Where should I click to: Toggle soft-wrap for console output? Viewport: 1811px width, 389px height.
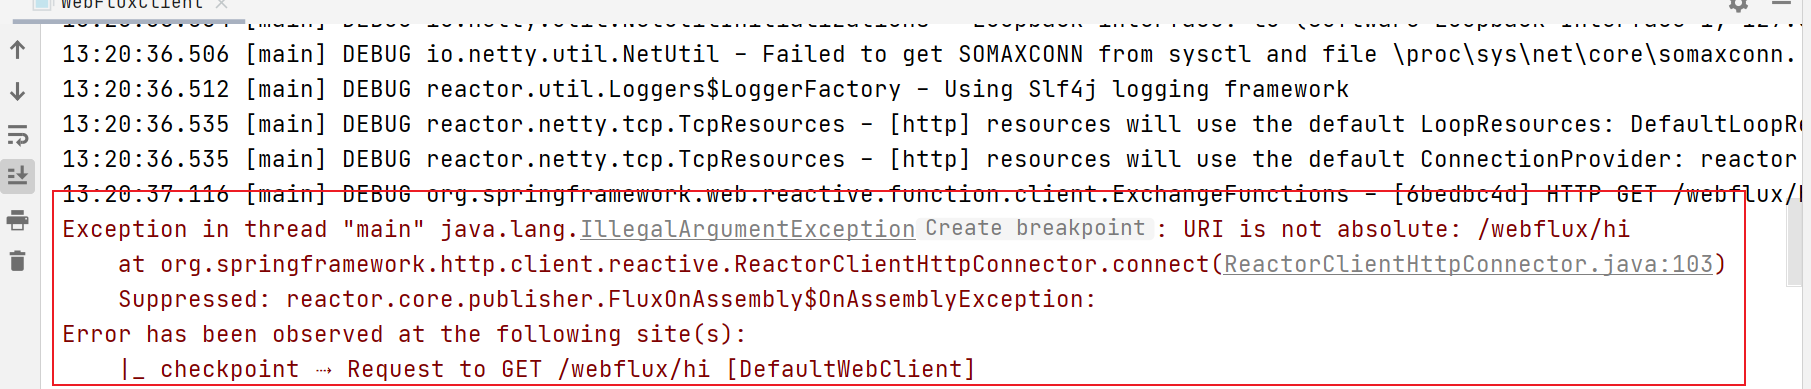(17, 135)
